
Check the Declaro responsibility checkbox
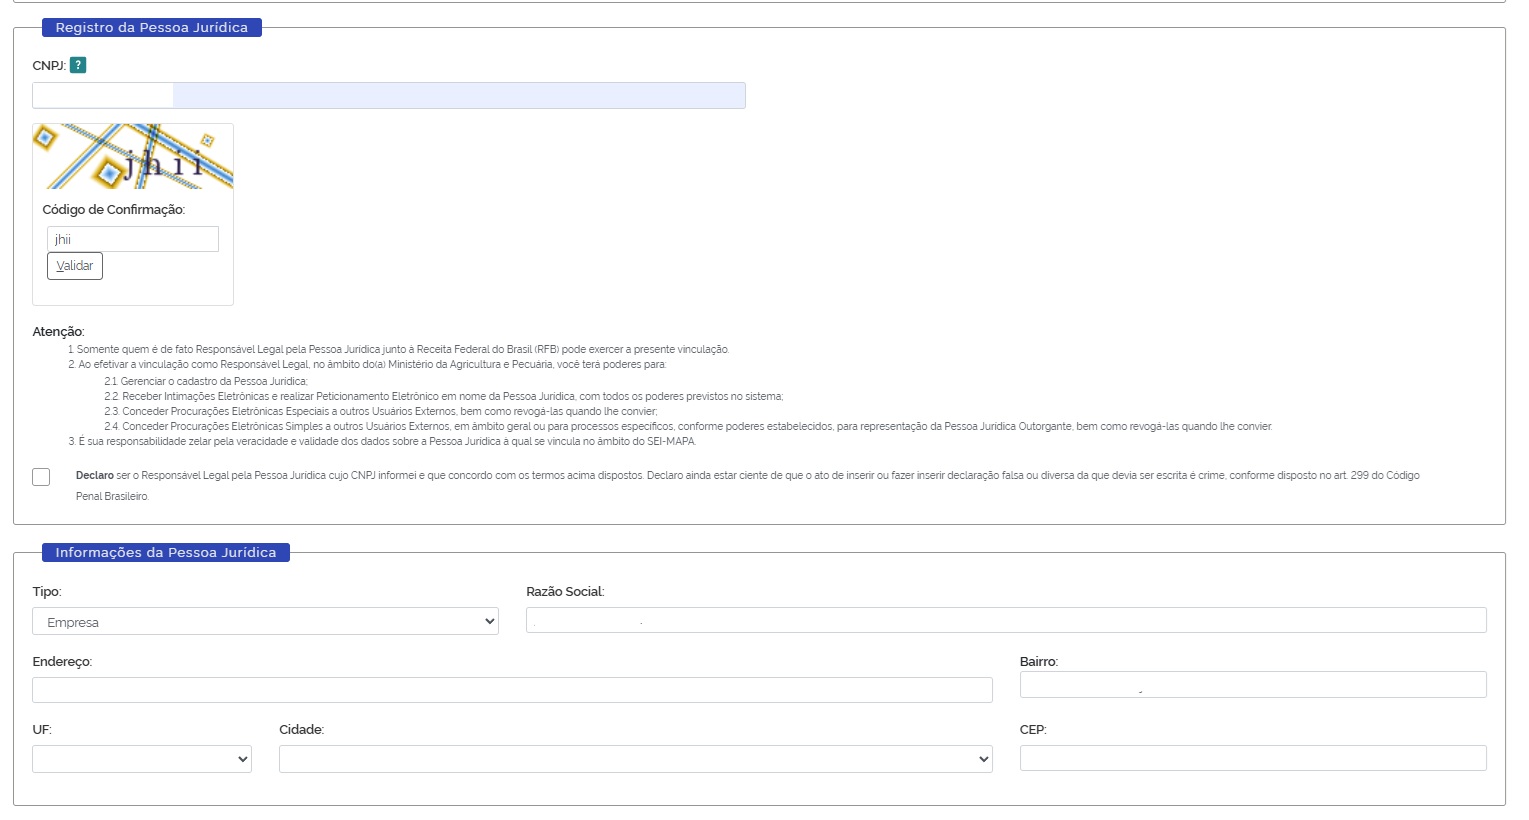[41, 477]
